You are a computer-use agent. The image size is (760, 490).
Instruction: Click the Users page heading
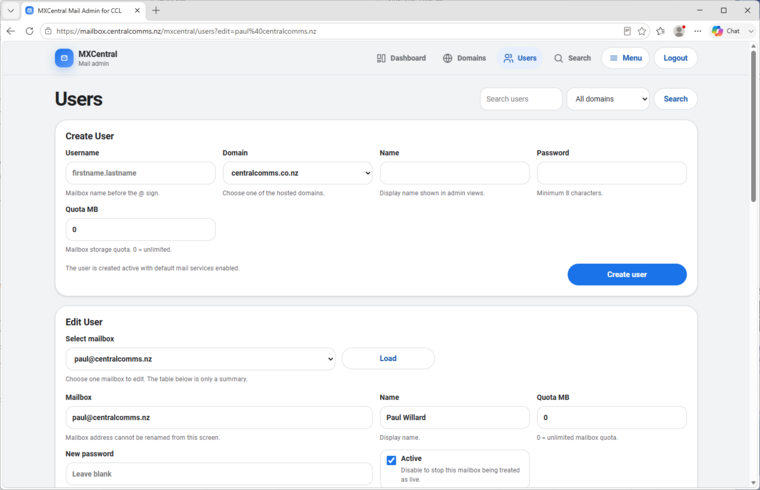pyautogui.click(x=79, y=99)
